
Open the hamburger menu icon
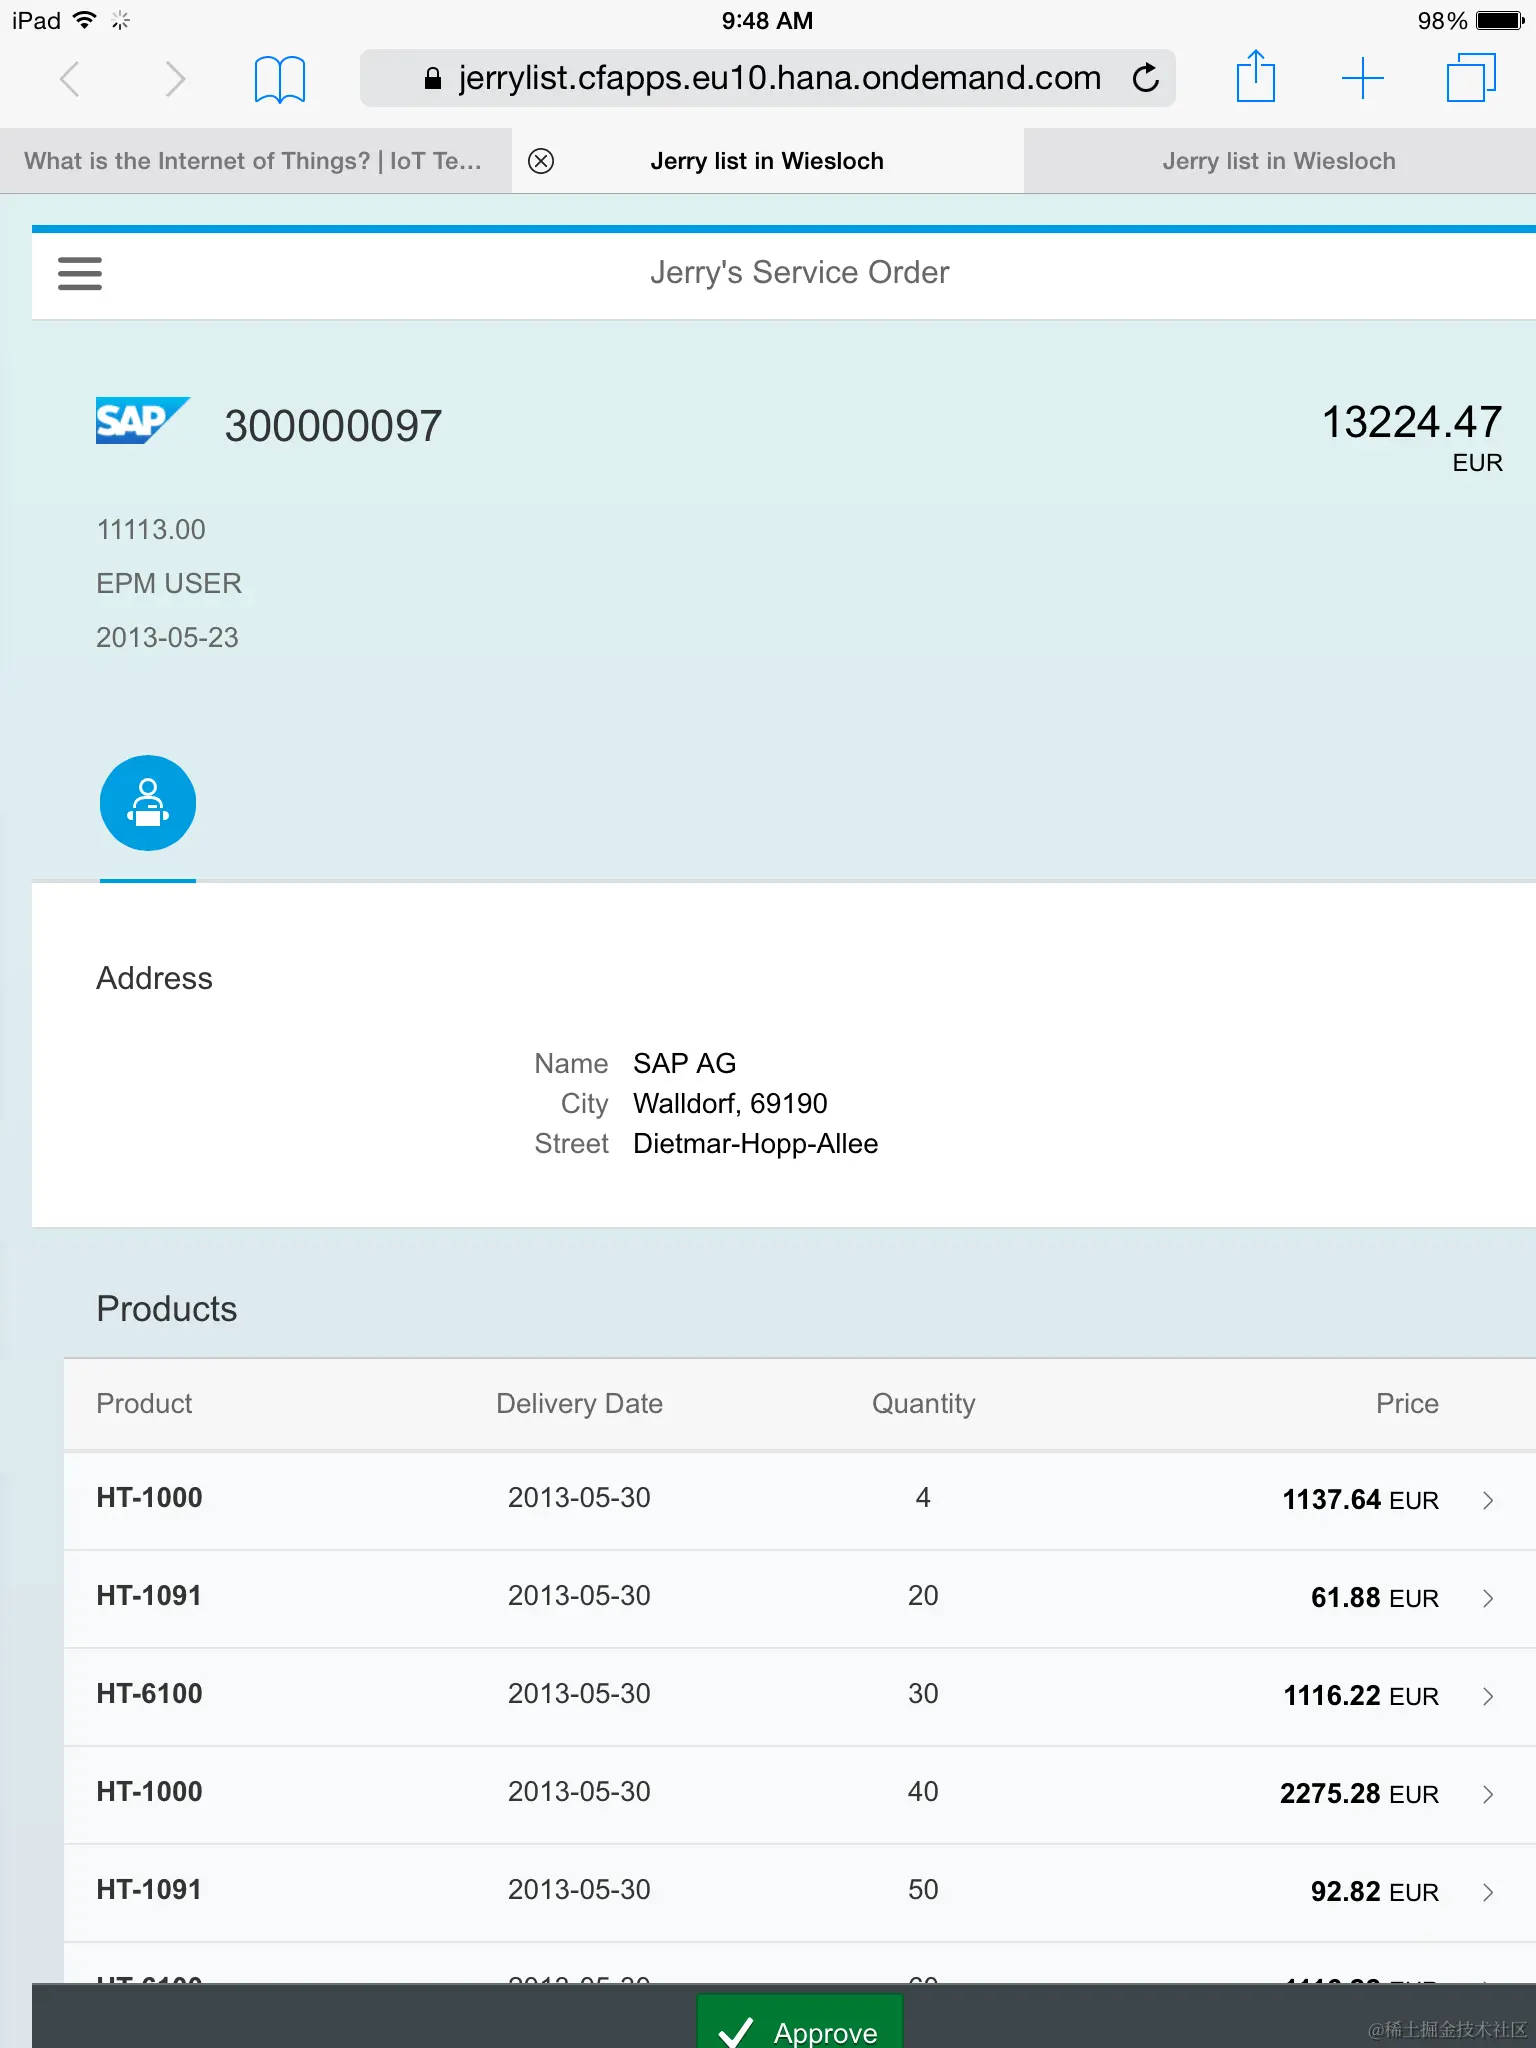click(80, 273)
